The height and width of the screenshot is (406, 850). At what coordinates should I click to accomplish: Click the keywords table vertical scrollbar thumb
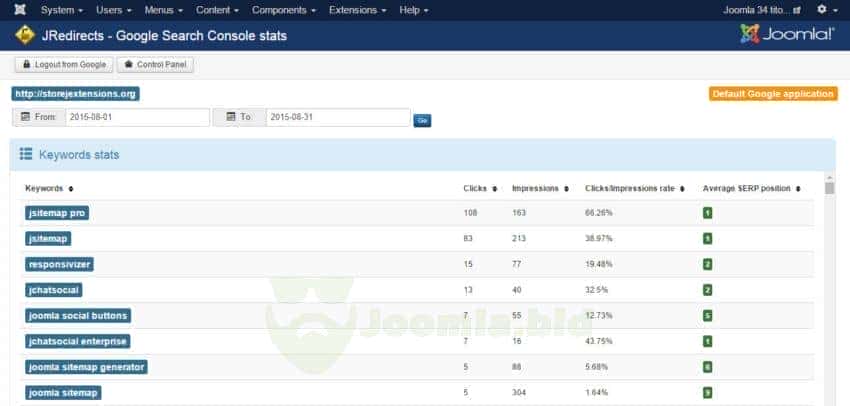pyautogui.click(x=829, y=188)
